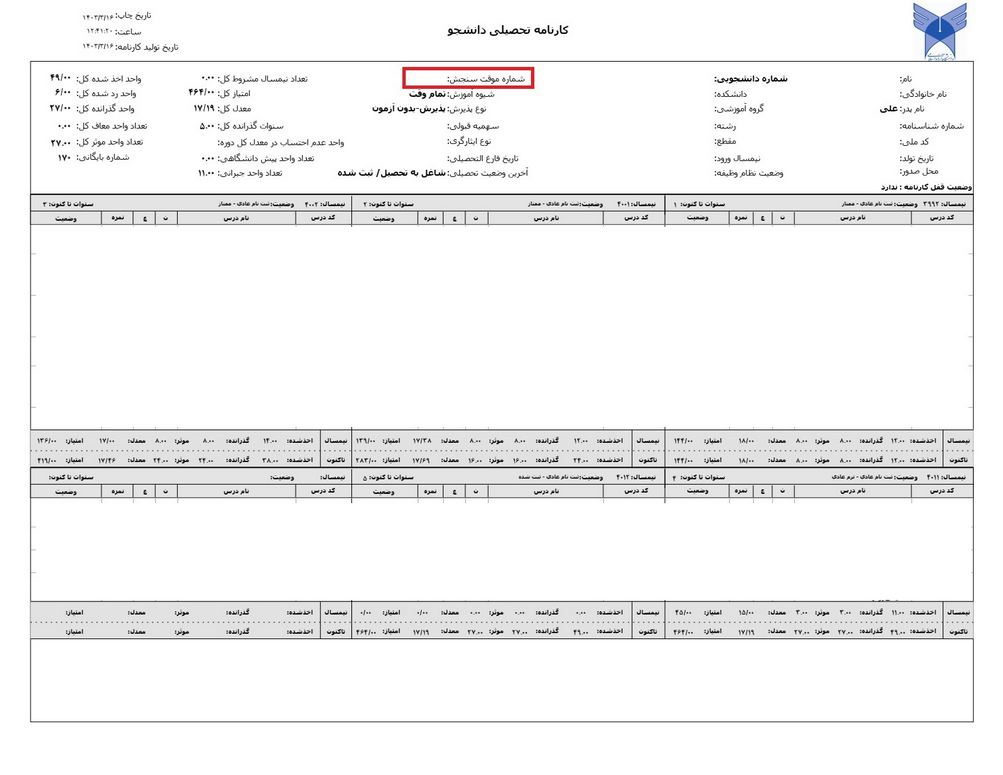Viewport: 1003px width, 775px height.
Task: Click the 'تاریخ چاپ' print date
Action: click(x=118, y=17)
